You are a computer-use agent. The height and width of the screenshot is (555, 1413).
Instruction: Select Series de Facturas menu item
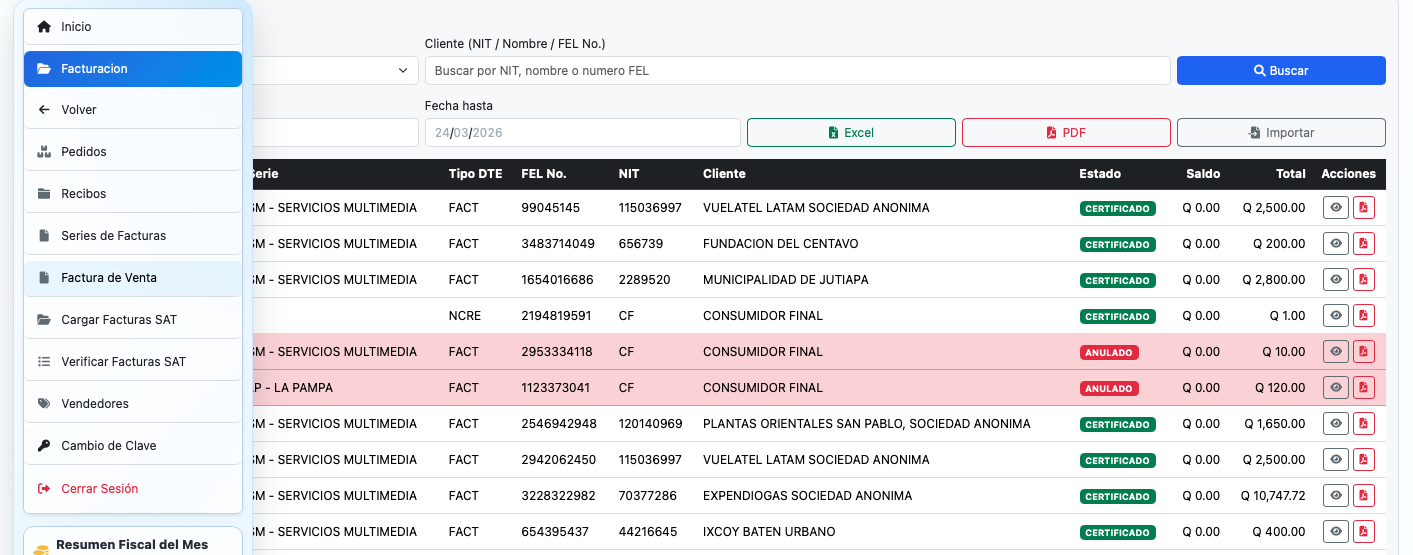(133, 236)
